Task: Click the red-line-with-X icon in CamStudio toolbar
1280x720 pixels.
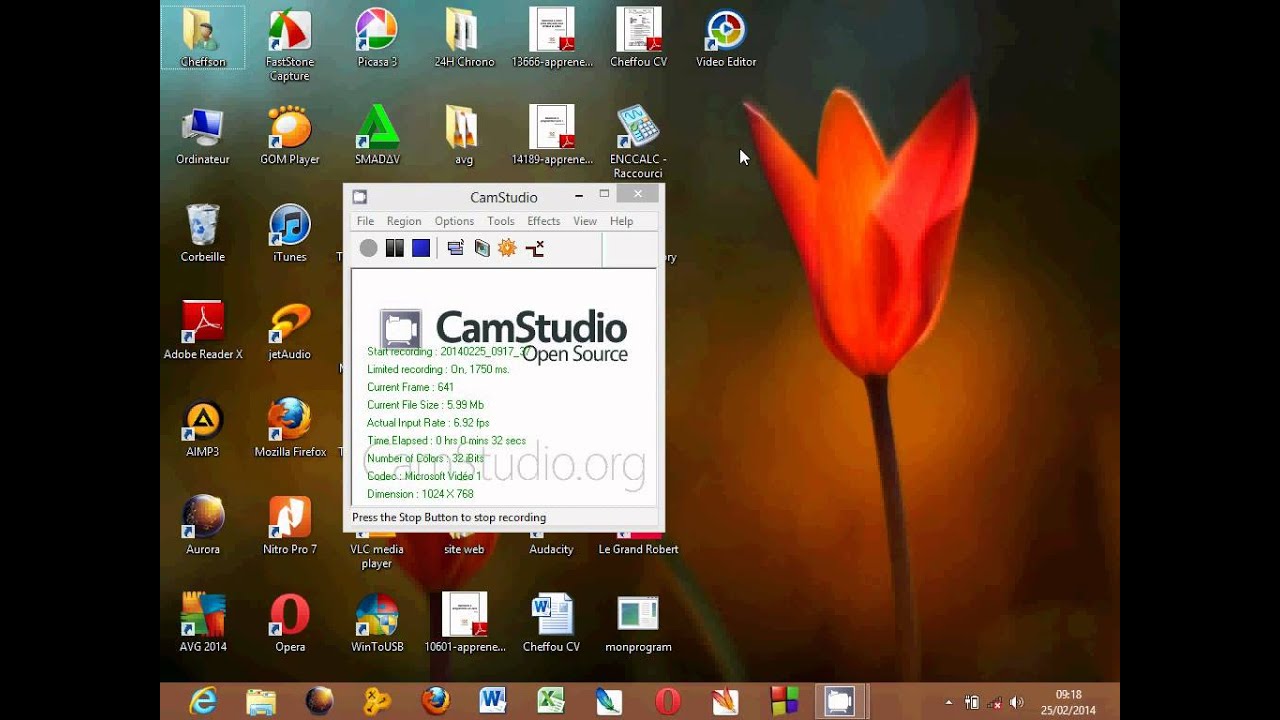Action: pos(535,248)
